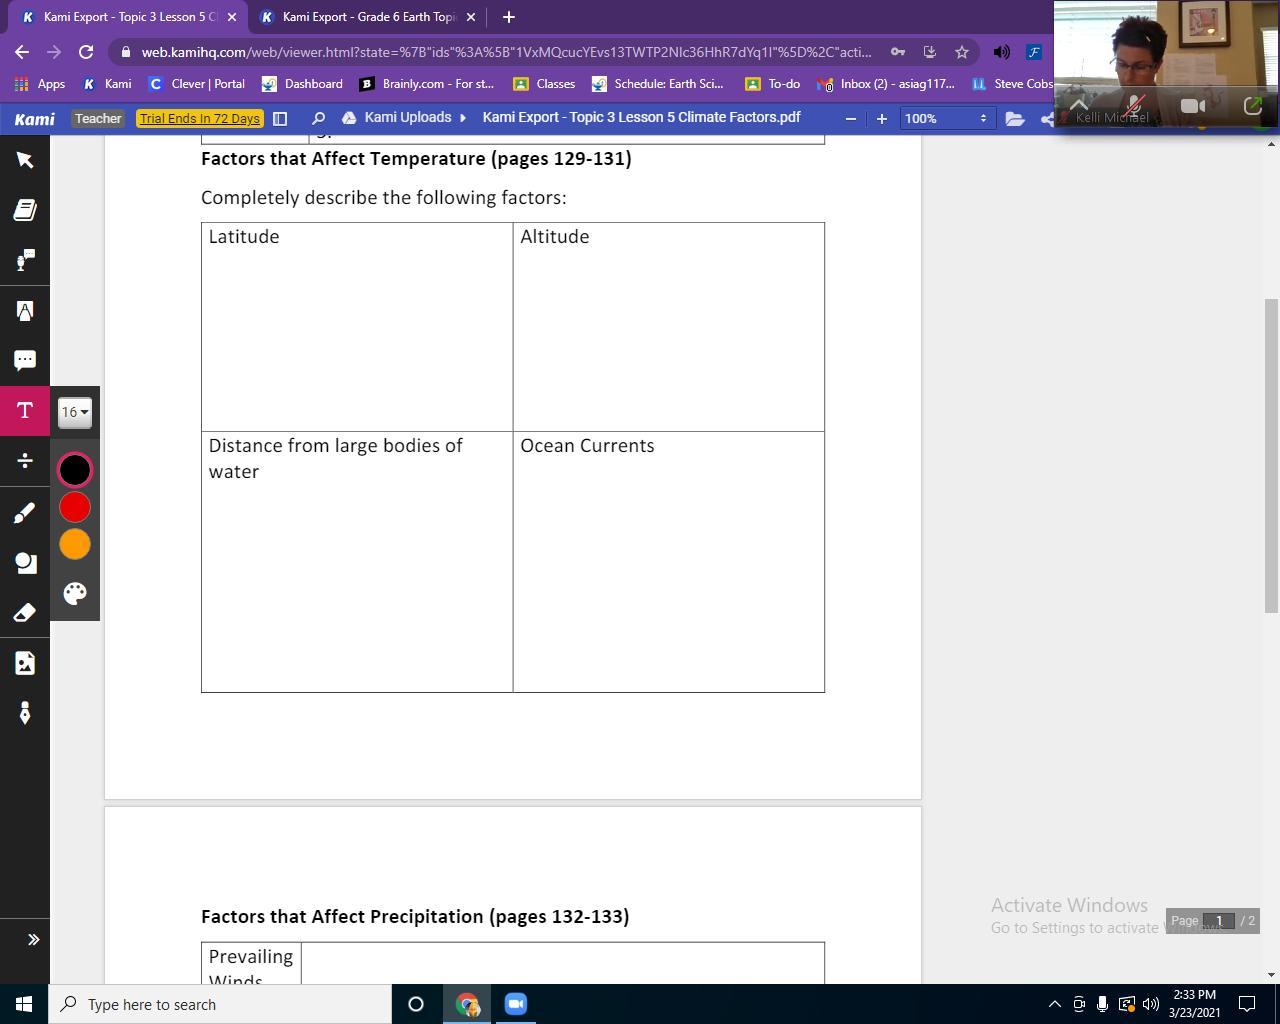Image resolution: width=1280 pixels, height=1024 pixels.
Task: Click the Trial Ends In 72 Days link
Action: (200, 118)
